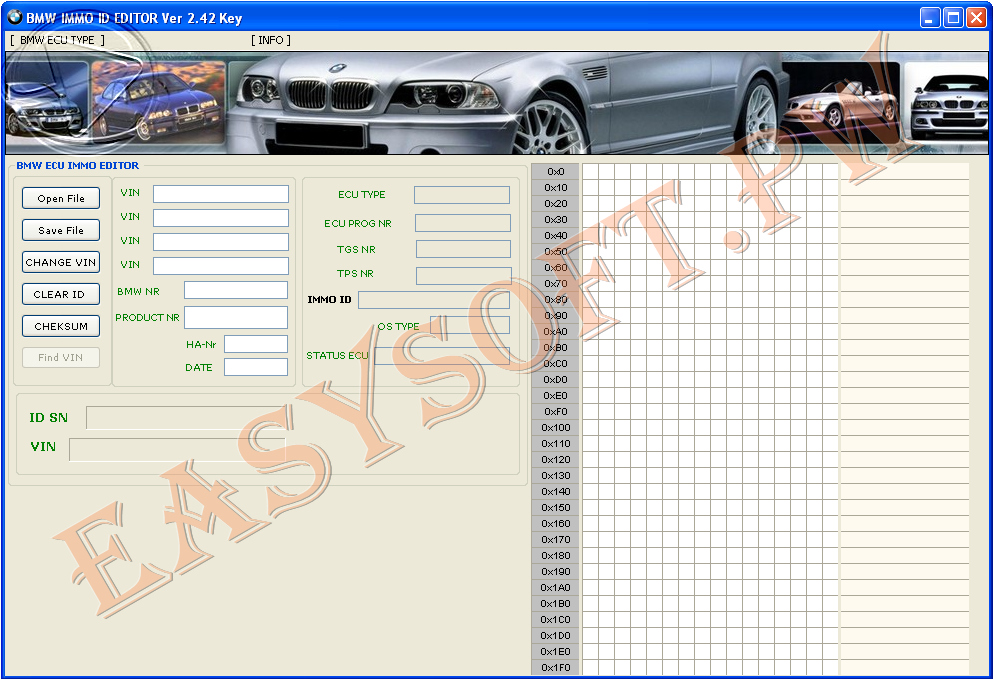993x679 pixels.
Task: Click the BMW Z3 roadster banner thumbnail
Action: coord(841,101)
